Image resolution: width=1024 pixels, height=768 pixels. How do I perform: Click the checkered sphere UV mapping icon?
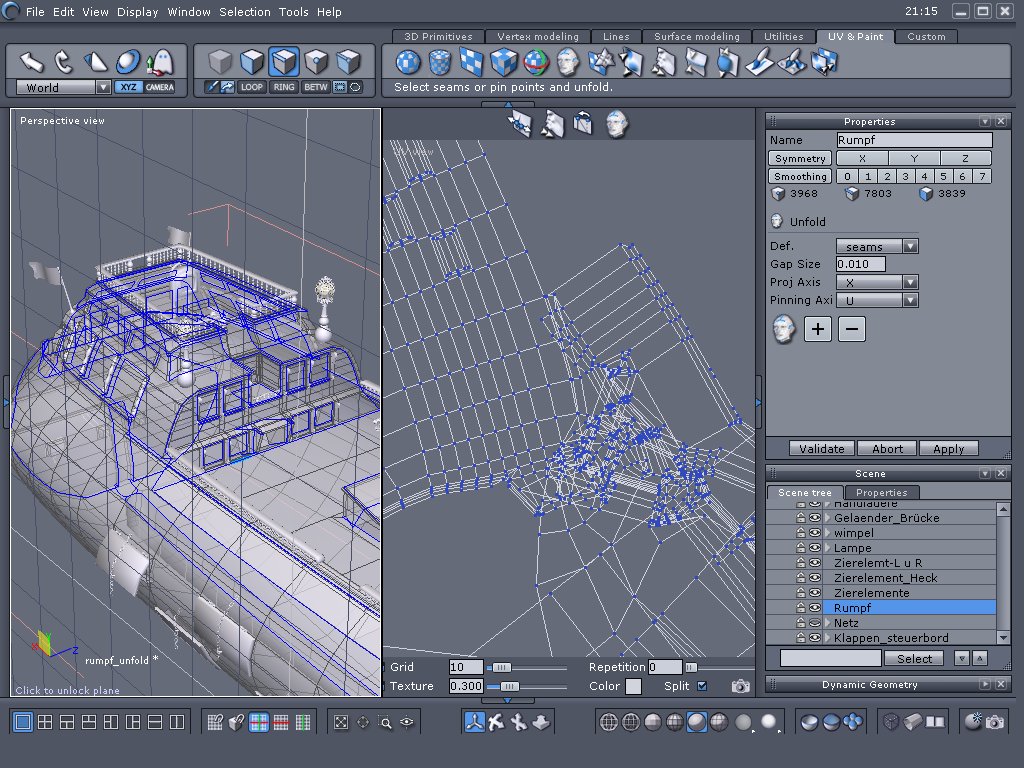tap(407, 63)
